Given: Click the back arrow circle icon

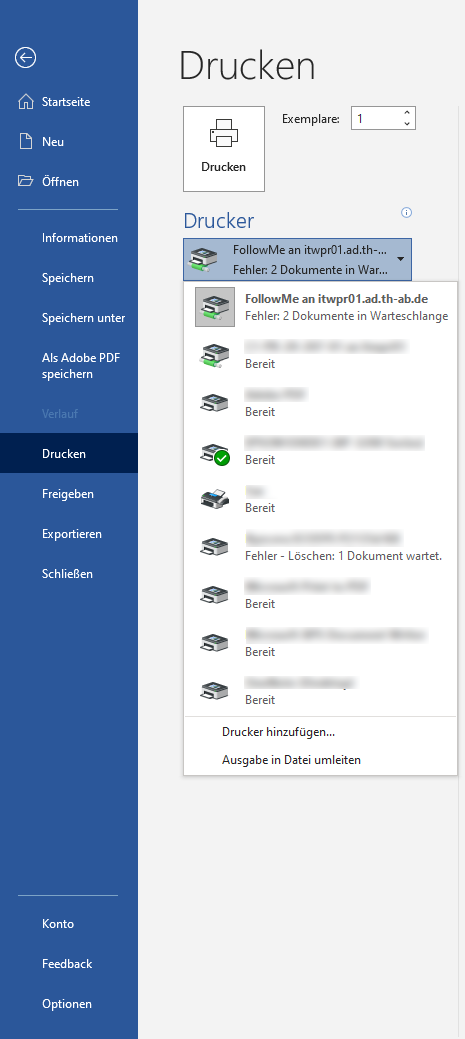Looking at the screenshot, I should point(25,58).
